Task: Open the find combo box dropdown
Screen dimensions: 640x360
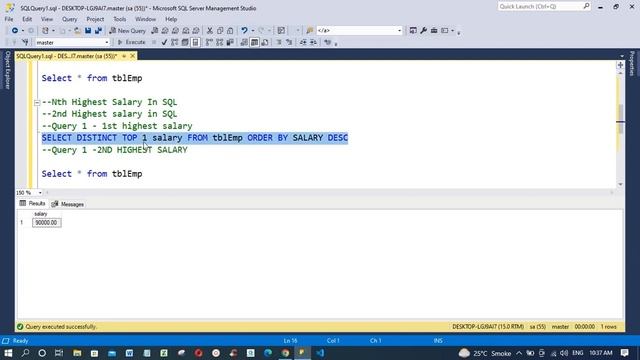Action: point(400,31)
